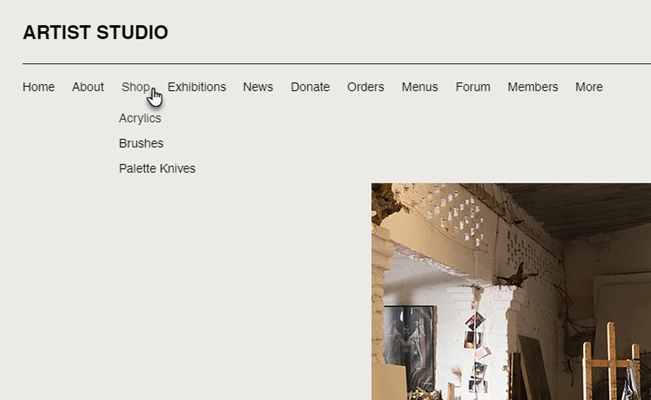Choose Brushes in the Shop submenu
The width and height of the screenshot is (651, 400).
point(141,143)
